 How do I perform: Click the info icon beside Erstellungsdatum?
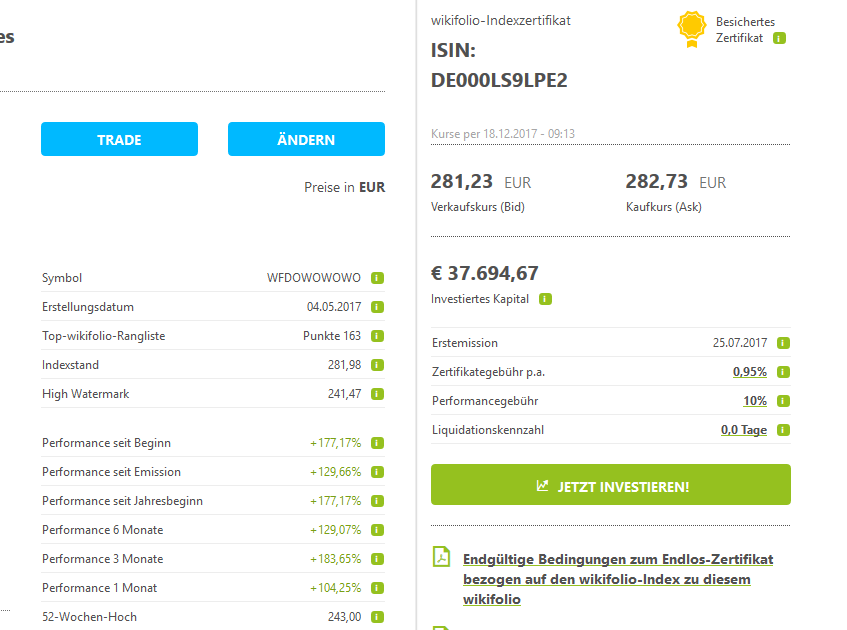(376, 307)
